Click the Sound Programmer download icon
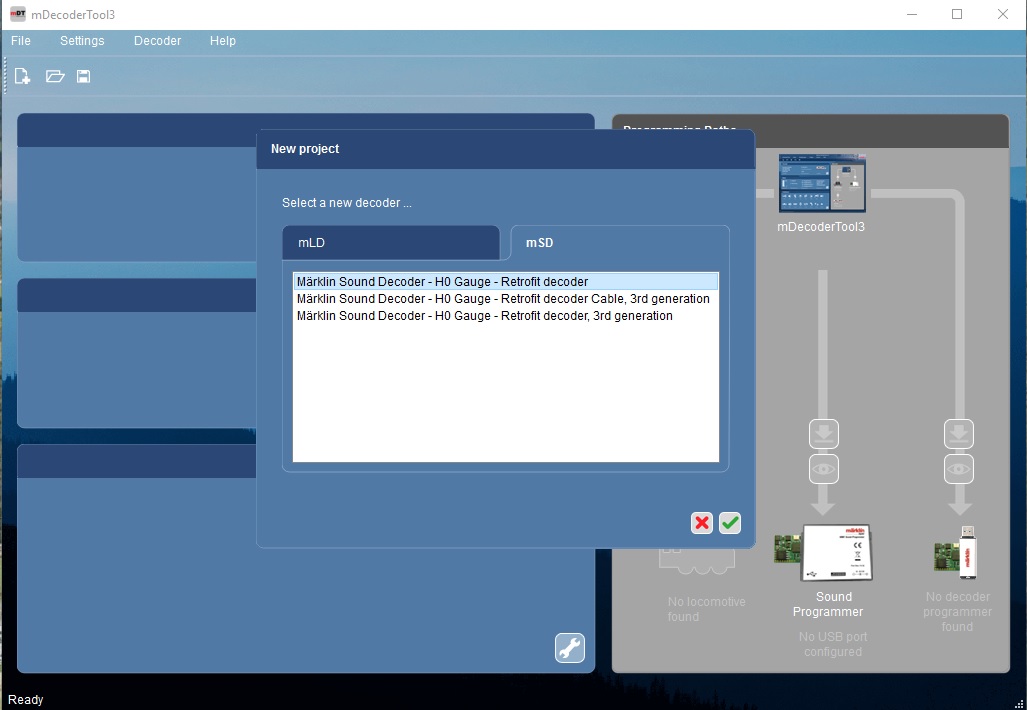Image resolution: width=1027 pixels, height=710 pixels. coord(824,434)
